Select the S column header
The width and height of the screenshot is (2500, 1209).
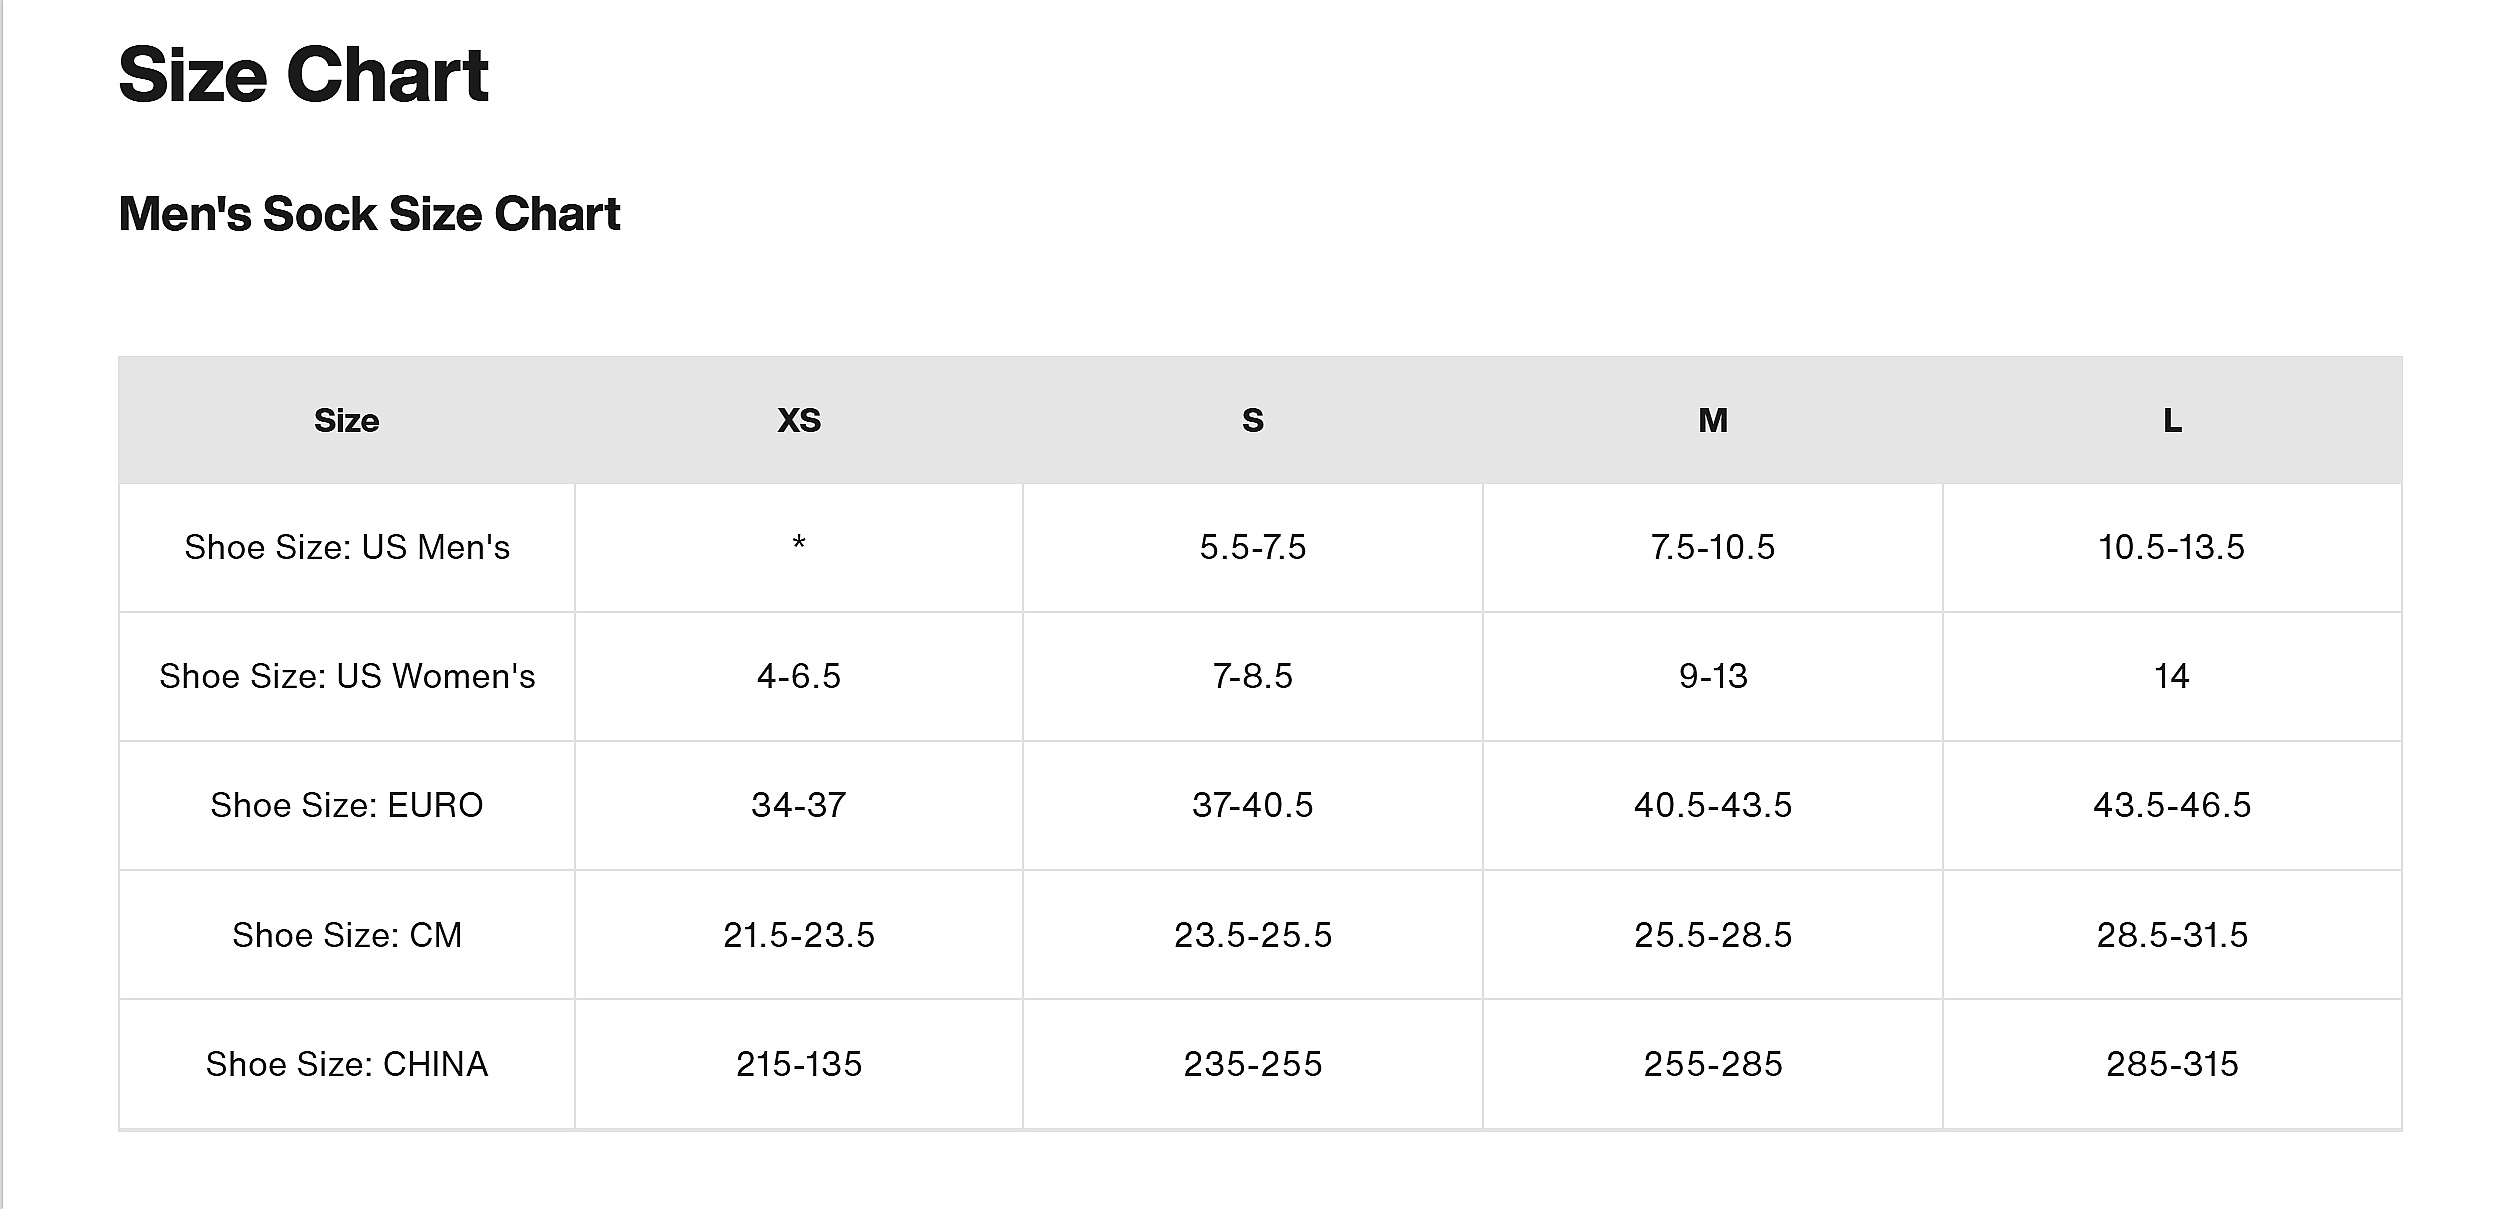pyautogui.click(x=1252, y=421)
